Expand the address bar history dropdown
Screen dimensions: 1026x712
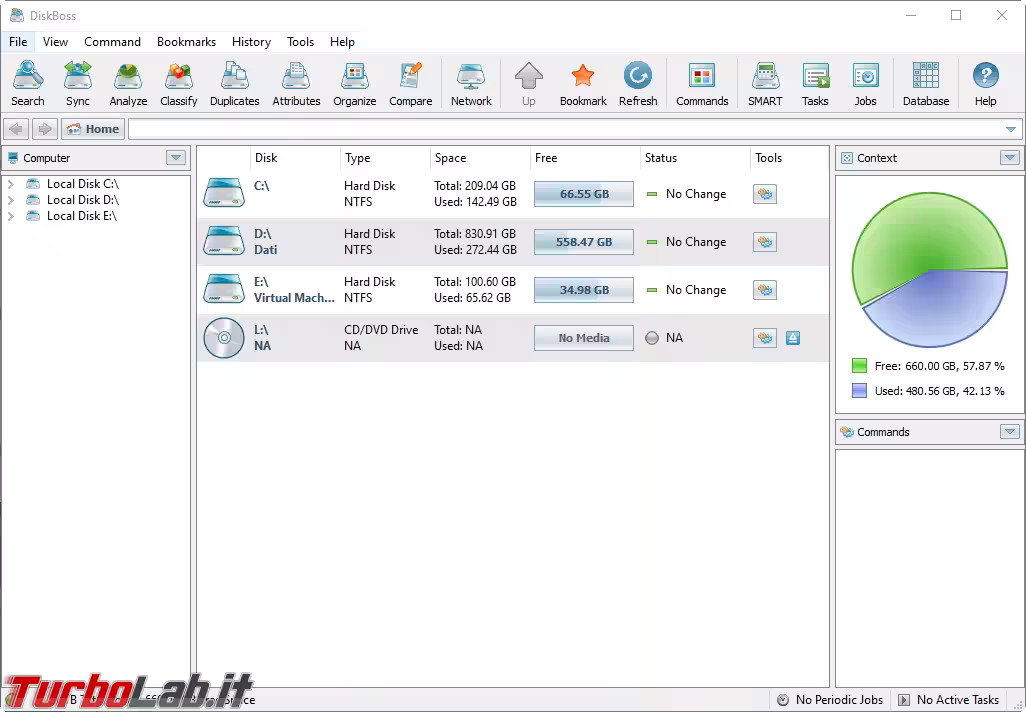pyautogui.click(x=1011, y=129)
